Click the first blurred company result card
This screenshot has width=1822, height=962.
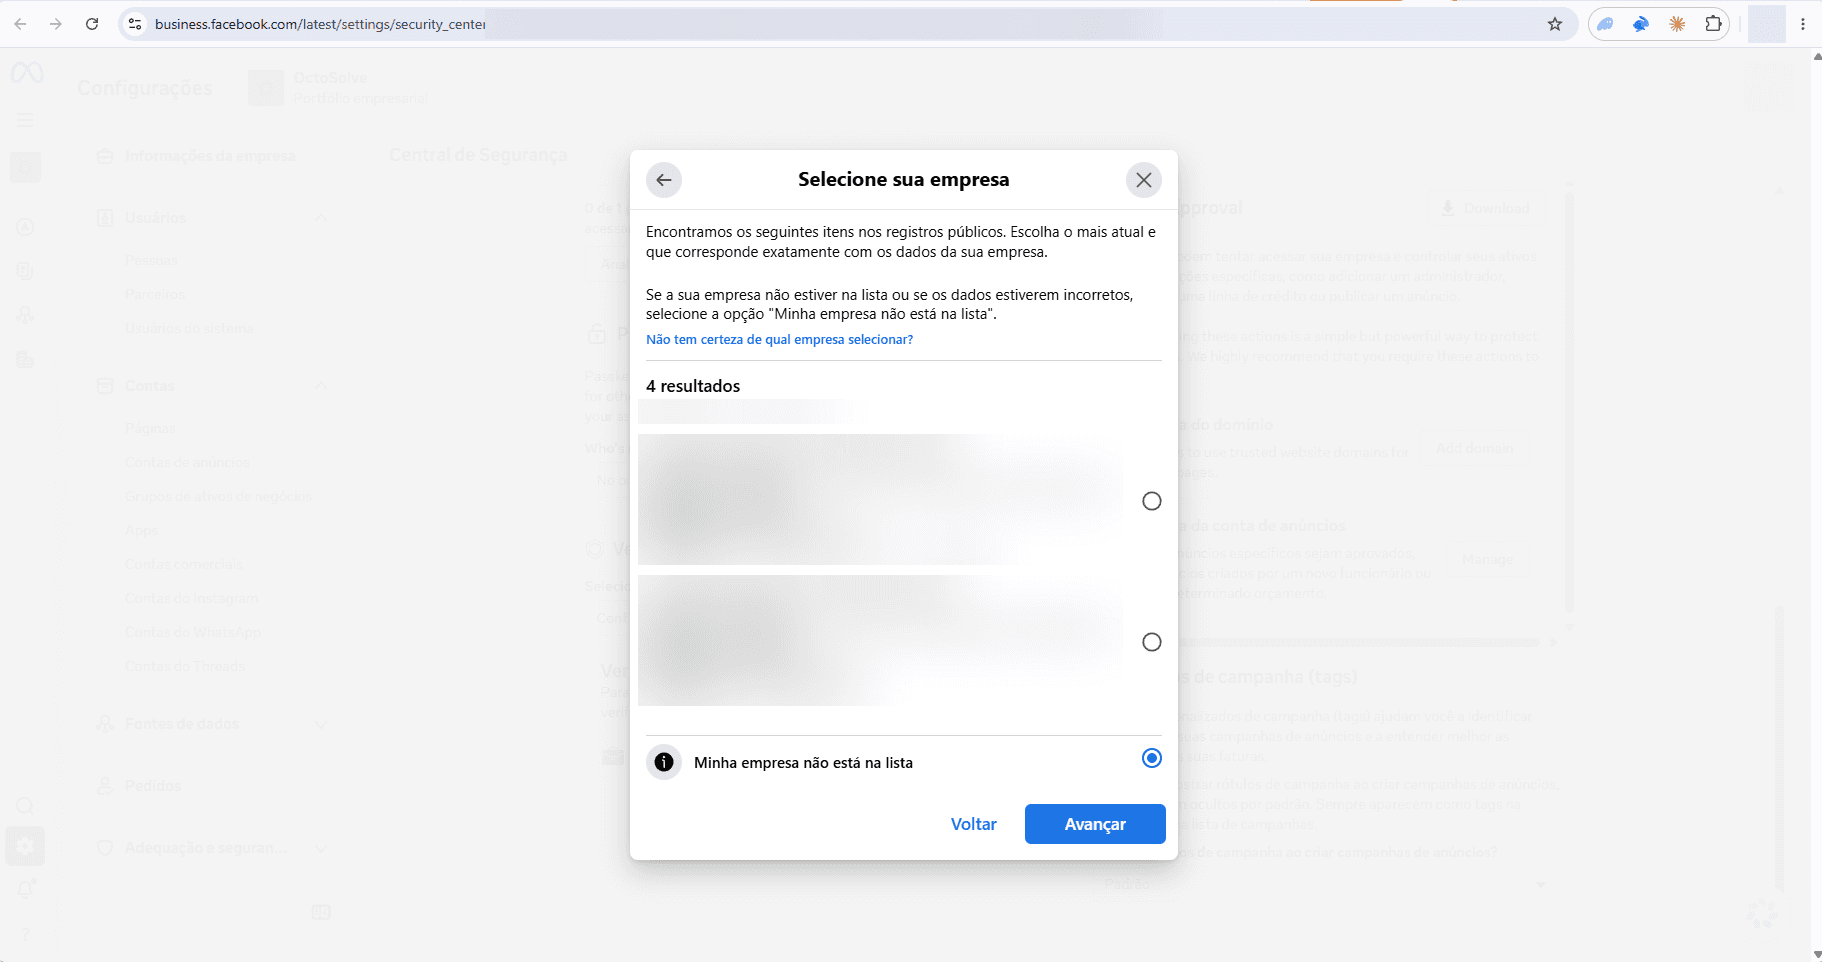click(903, 500)
